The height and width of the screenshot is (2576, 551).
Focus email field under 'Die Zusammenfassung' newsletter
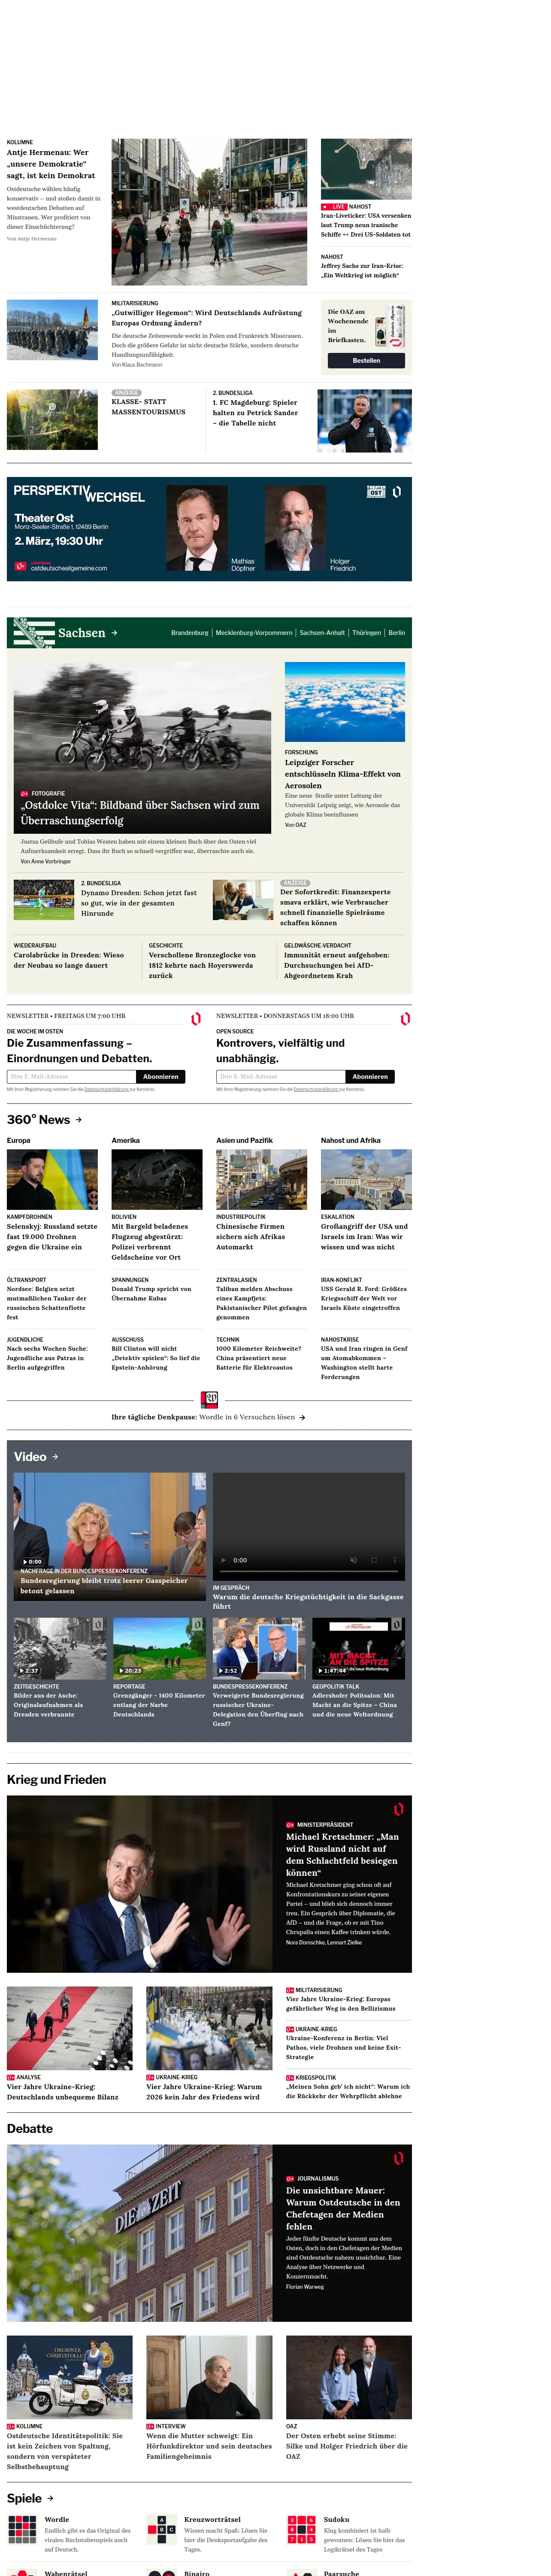[72, 1077]
